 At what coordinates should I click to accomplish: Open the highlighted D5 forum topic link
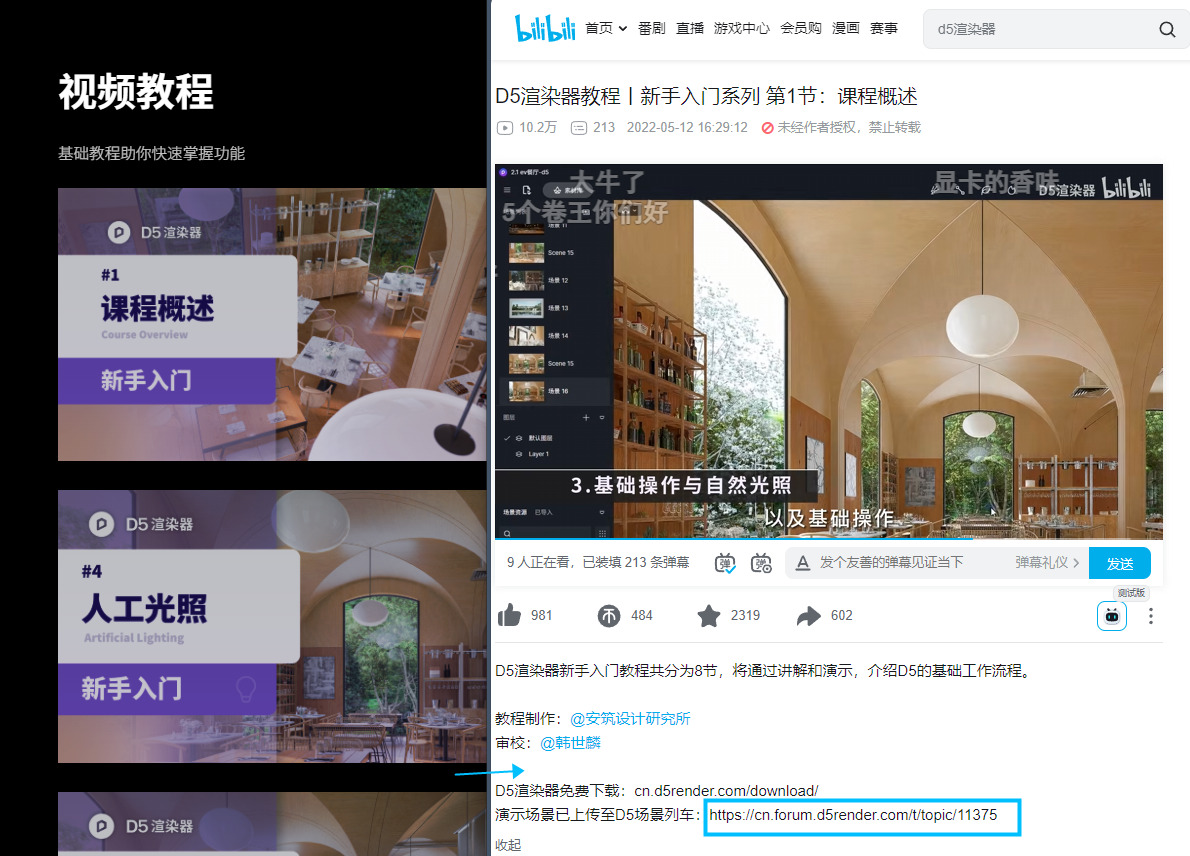coord(861,815)
